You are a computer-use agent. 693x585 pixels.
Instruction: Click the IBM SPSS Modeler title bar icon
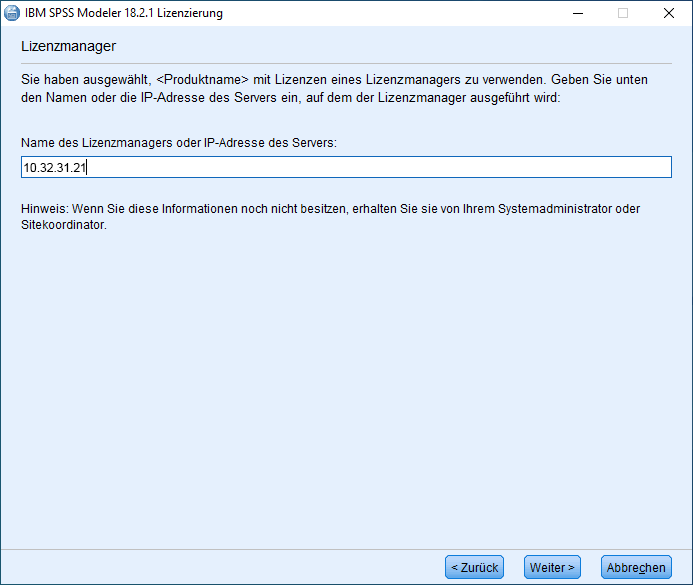12,13
